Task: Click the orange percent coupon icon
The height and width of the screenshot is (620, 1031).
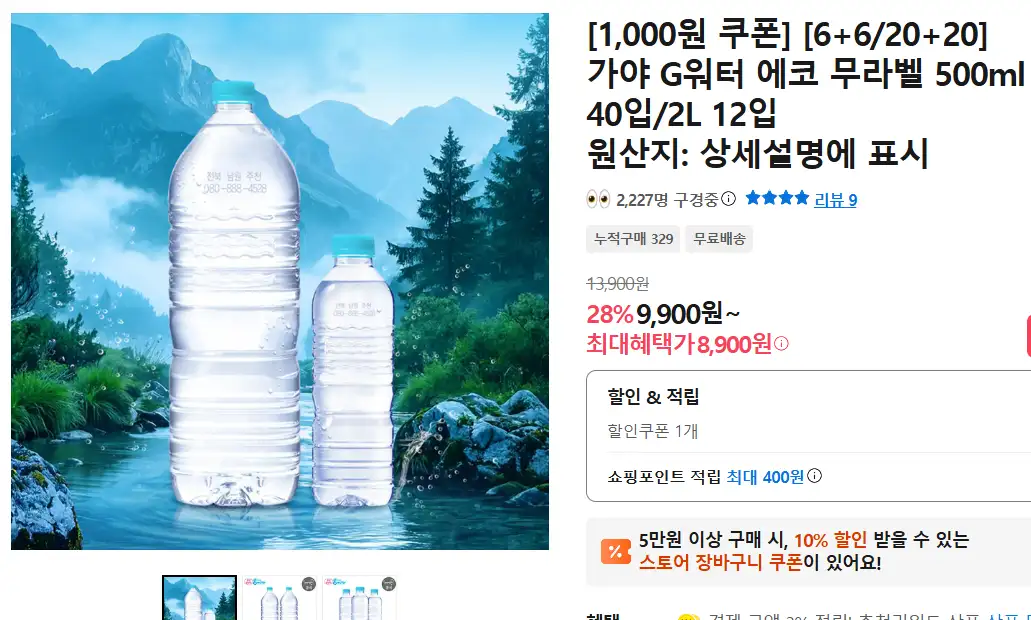Action: [615, 552]
